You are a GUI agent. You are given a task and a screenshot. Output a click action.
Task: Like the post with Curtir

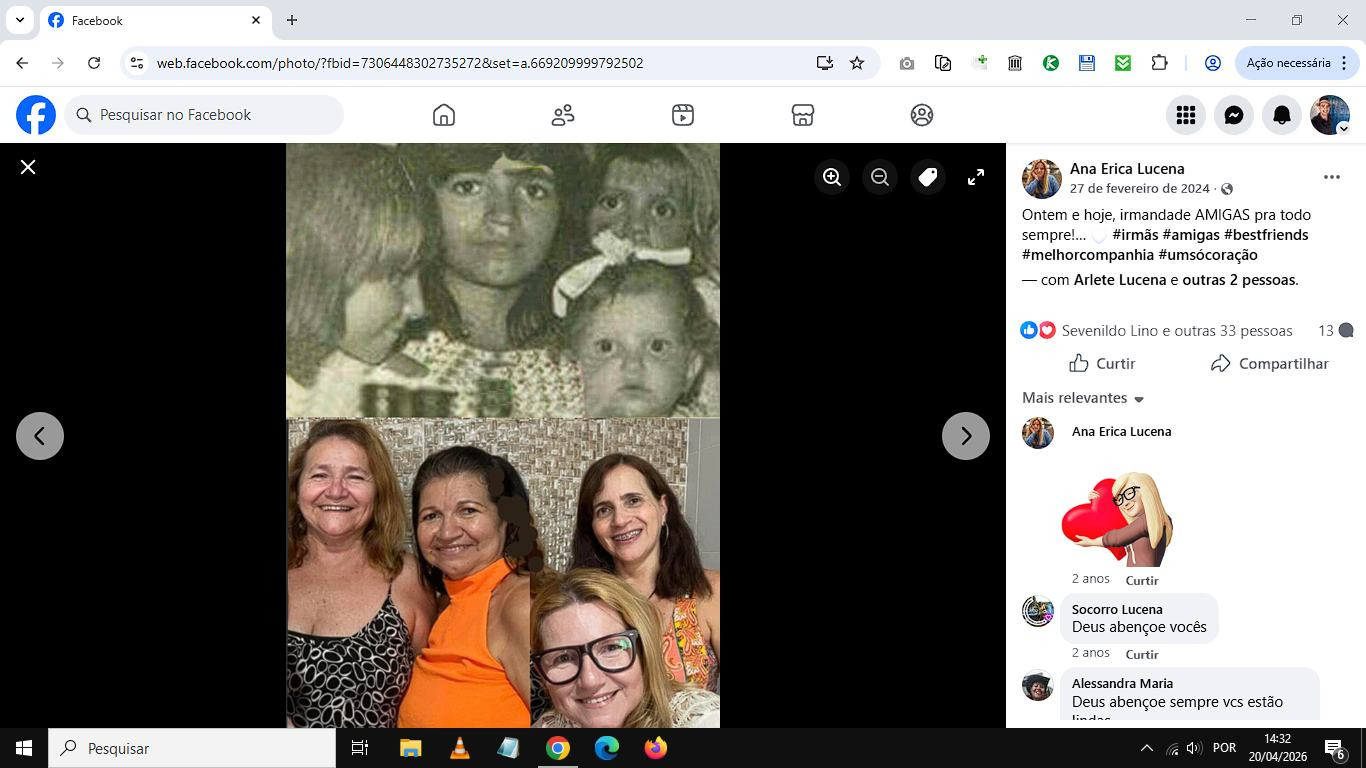(x=1102, y=364)
